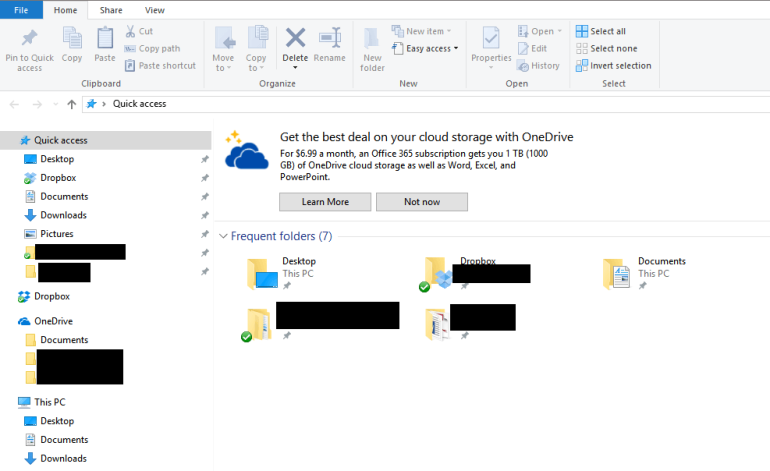Click the New folder icon
Screen dimensions: 770x471
(x=372, y=40)
